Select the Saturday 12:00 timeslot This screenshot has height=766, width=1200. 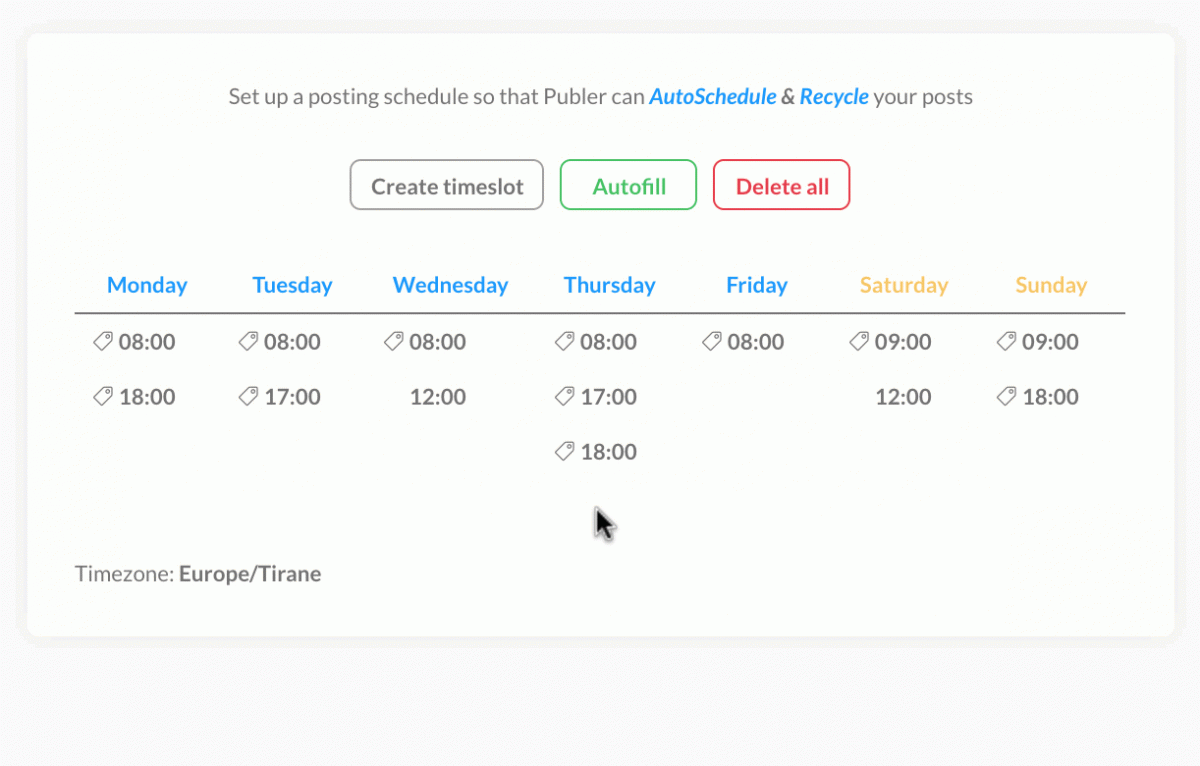[903, 397]
